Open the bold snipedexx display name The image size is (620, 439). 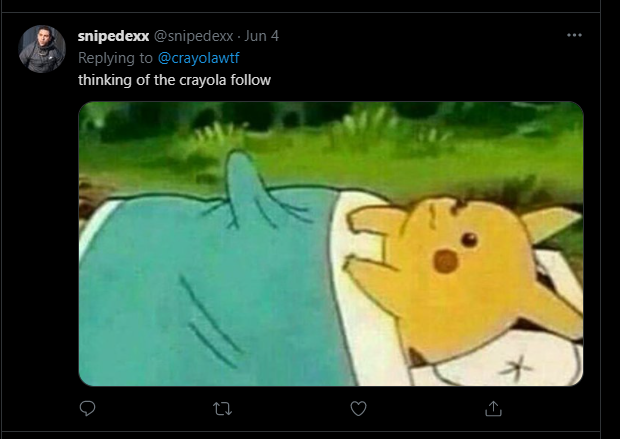(113, 36)
